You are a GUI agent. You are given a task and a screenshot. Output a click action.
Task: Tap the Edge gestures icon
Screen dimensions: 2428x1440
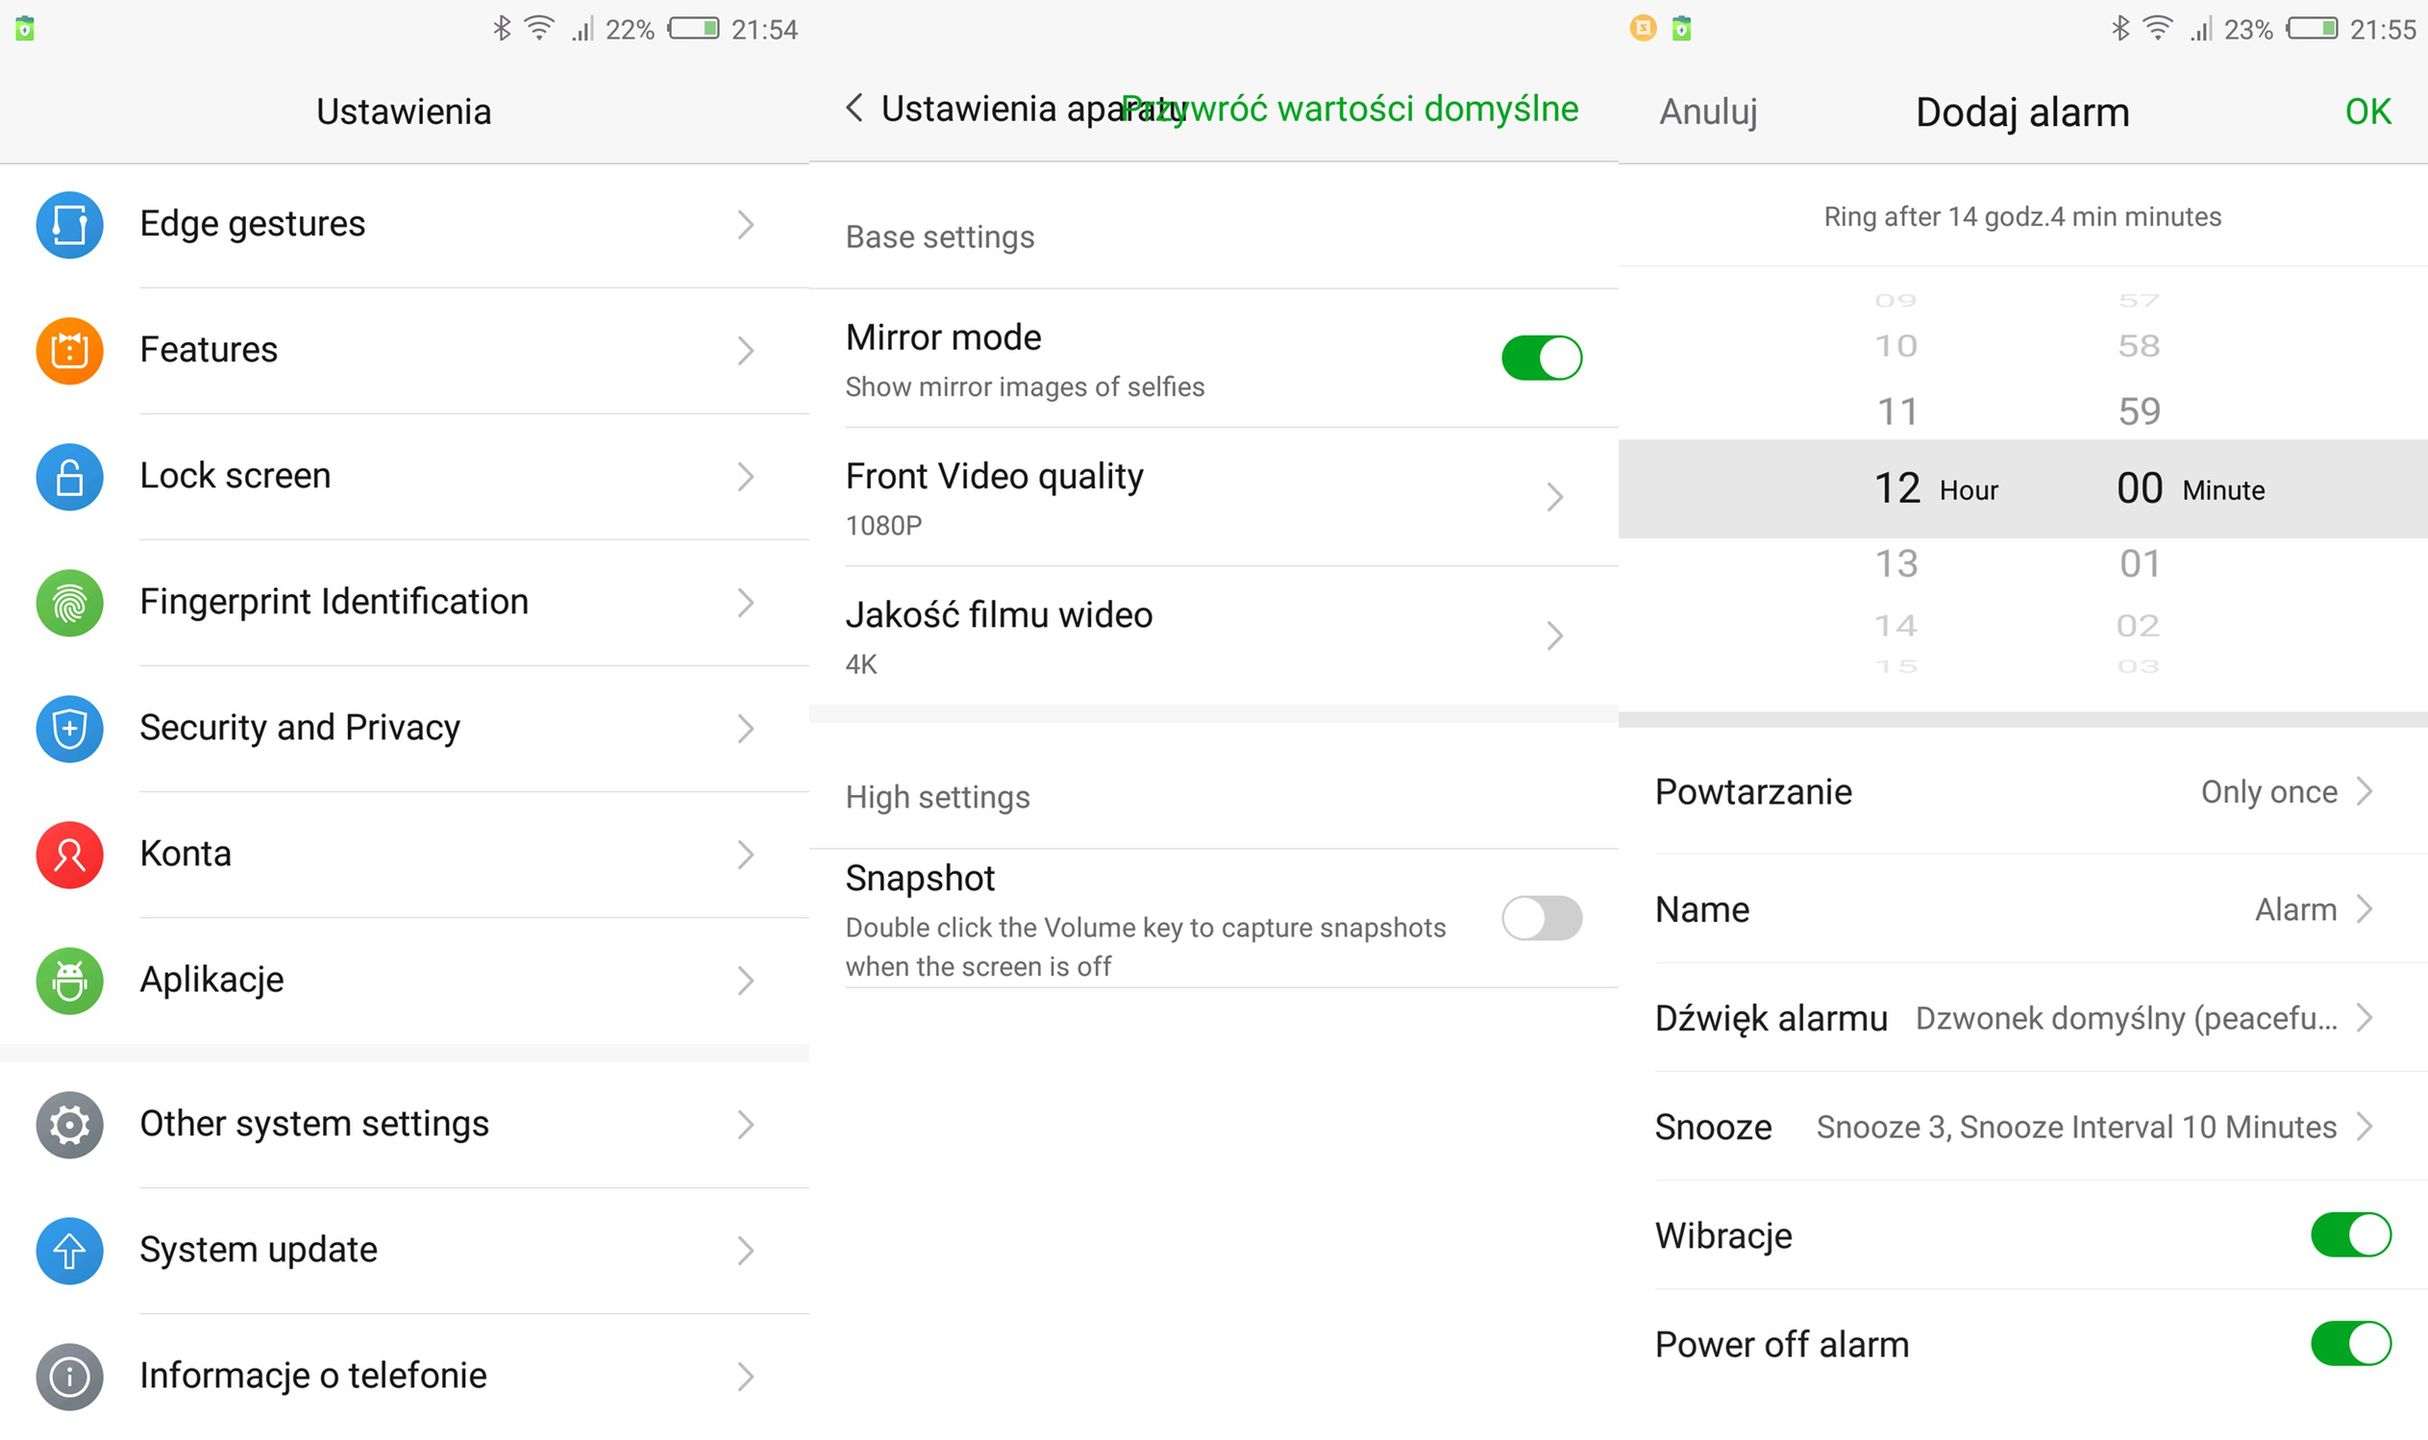pyautogui.click(x=69, y=224)
